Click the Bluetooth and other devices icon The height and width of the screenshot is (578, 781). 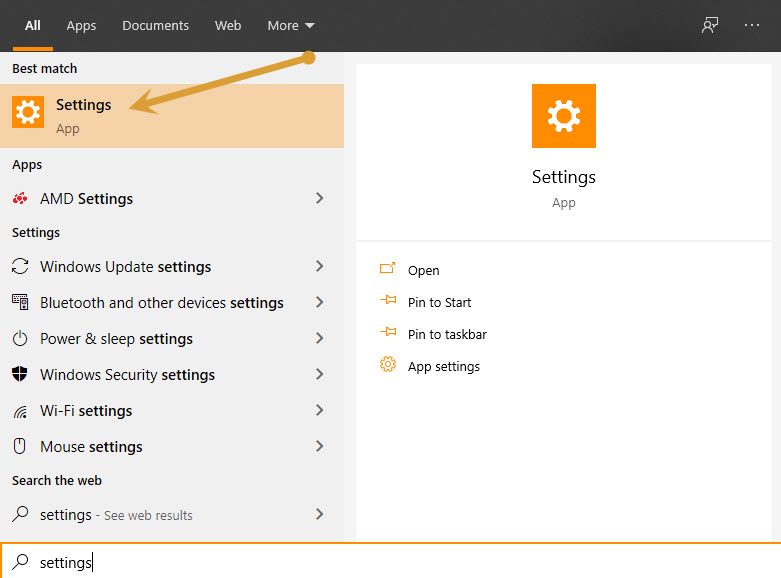pos(20,302)
